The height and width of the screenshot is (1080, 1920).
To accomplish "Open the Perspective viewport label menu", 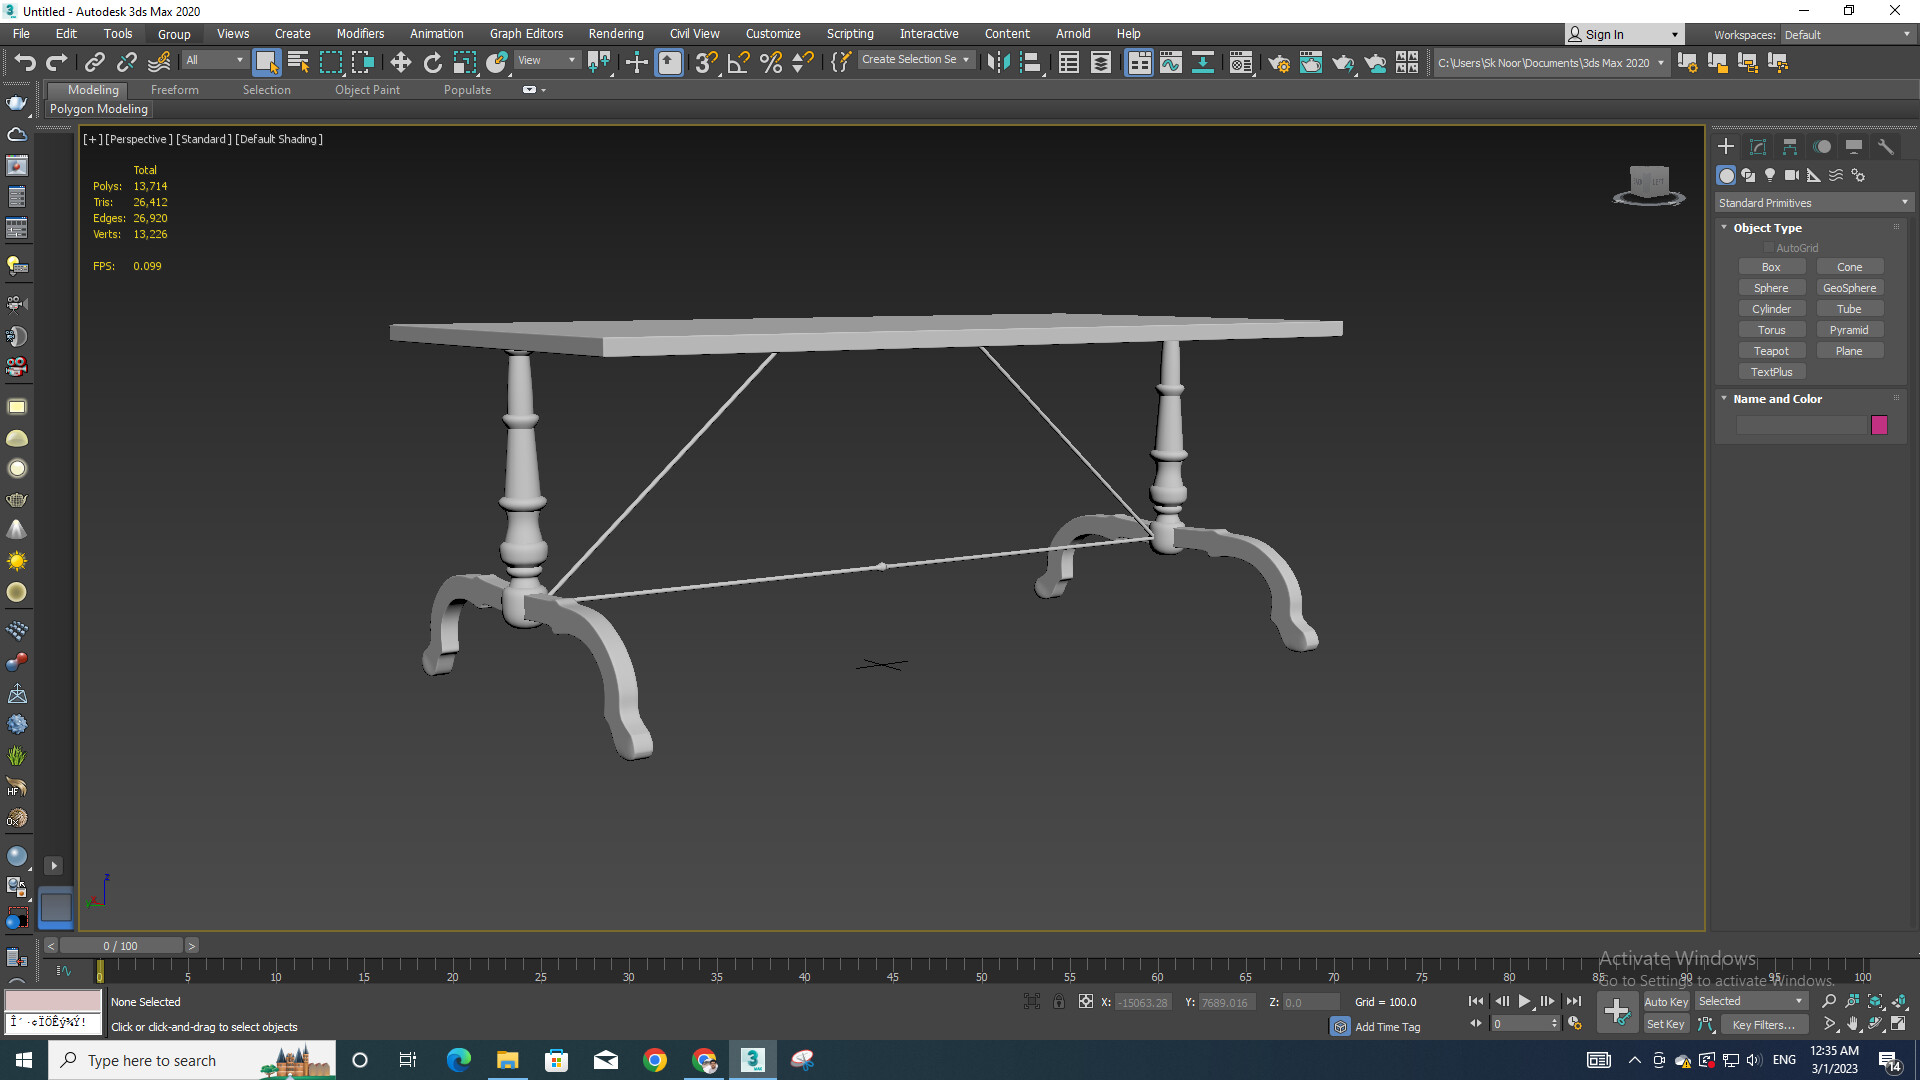I will tap(139, 139).
